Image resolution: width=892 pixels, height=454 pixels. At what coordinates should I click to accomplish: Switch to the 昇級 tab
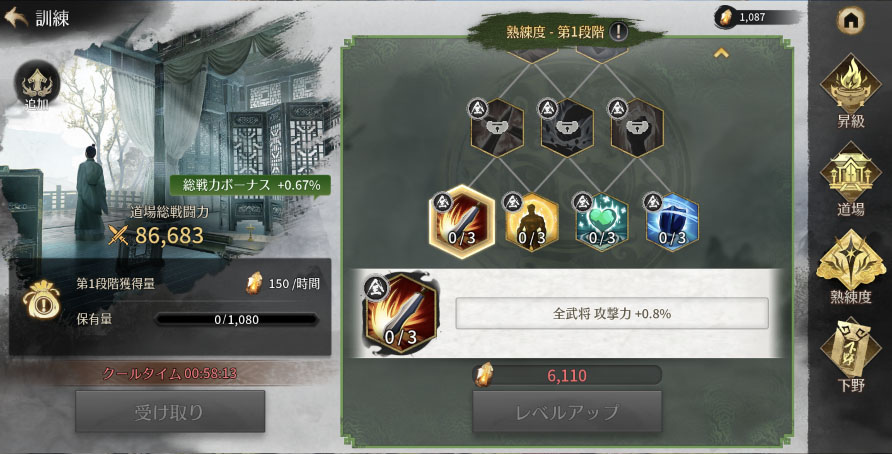[x=850, y=91]
